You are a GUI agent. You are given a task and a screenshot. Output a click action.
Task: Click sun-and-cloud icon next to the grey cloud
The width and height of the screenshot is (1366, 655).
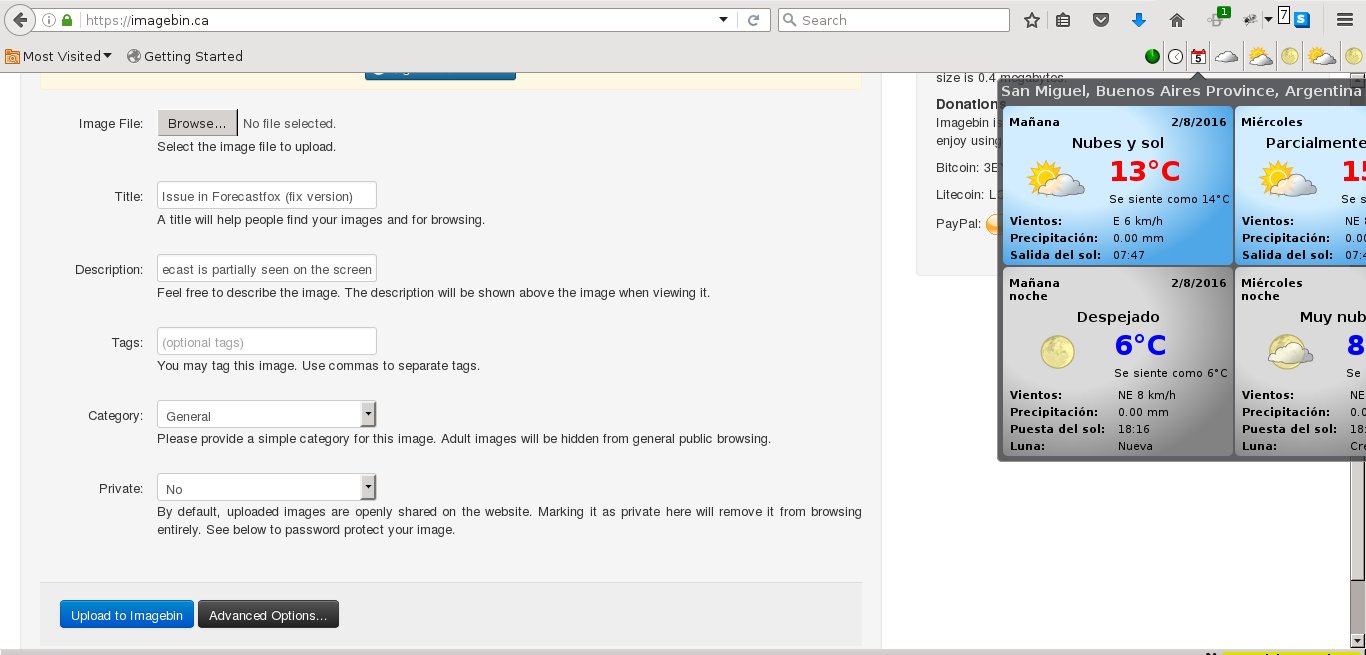[x=1260, y=57]
